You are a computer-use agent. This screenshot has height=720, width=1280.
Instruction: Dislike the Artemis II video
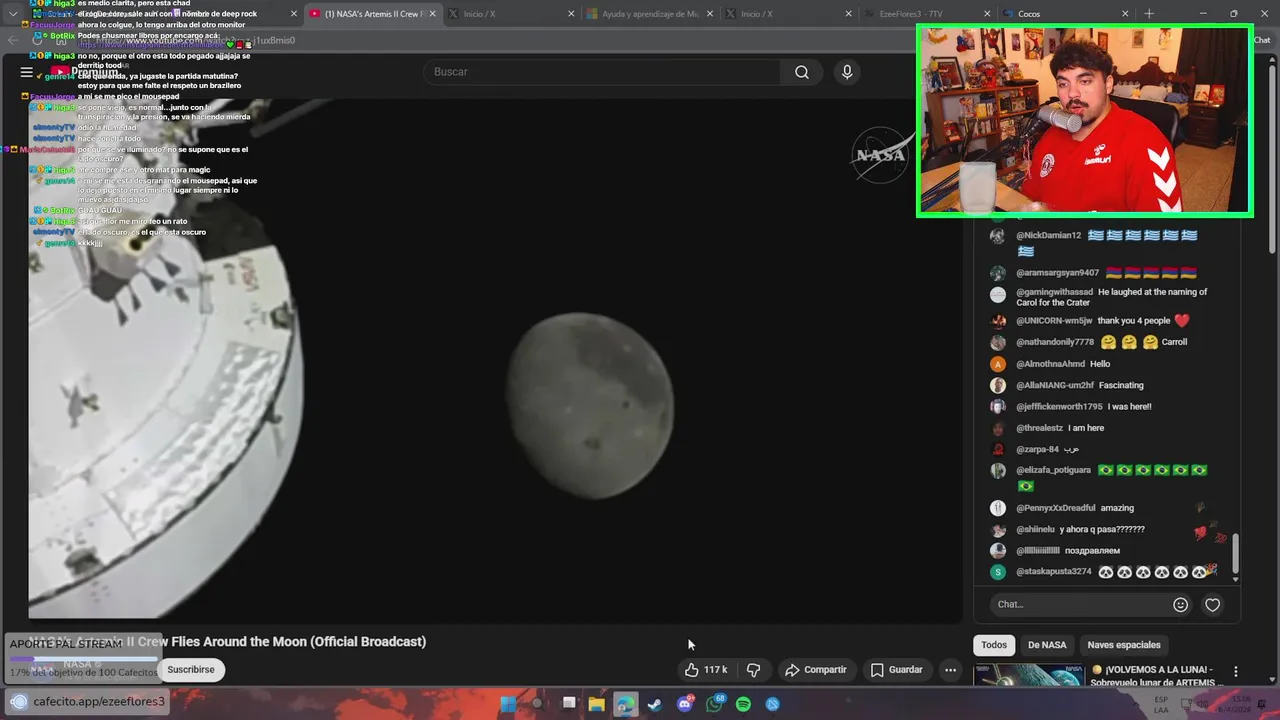[x=754, y=670]
